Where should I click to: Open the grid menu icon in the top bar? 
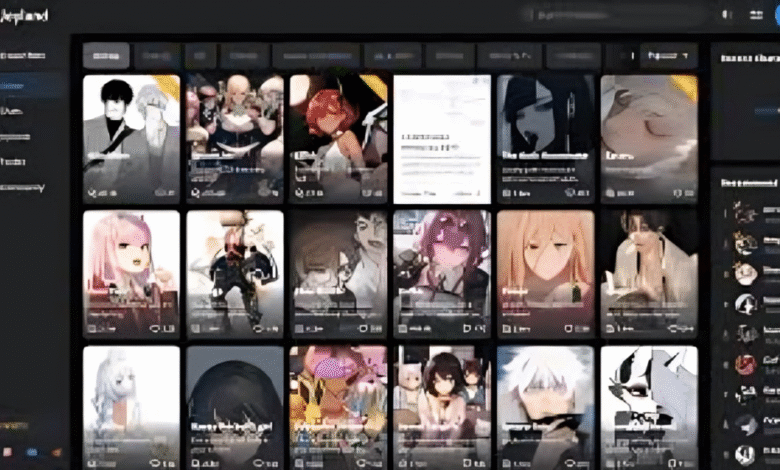click(x=756, y=15)
